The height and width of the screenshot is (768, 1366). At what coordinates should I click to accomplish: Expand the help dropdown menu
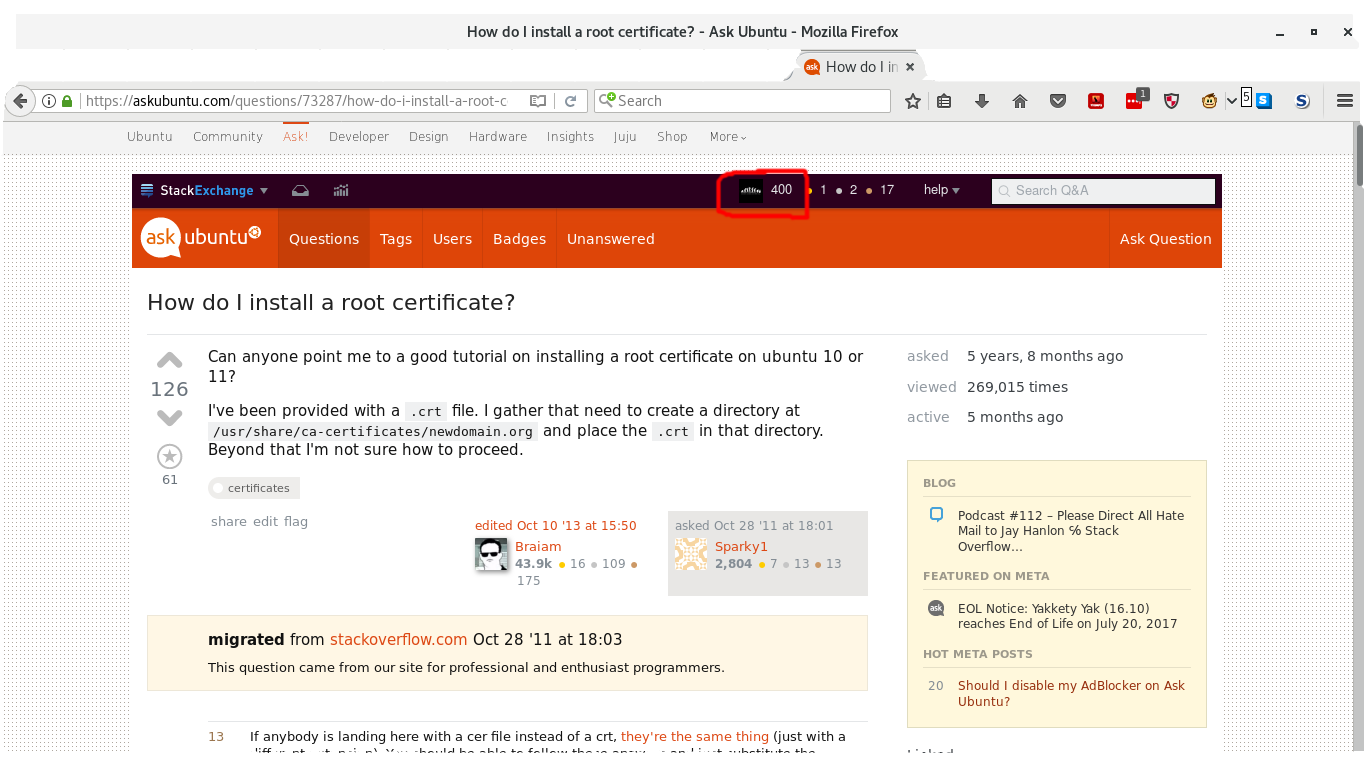point(941,190)
